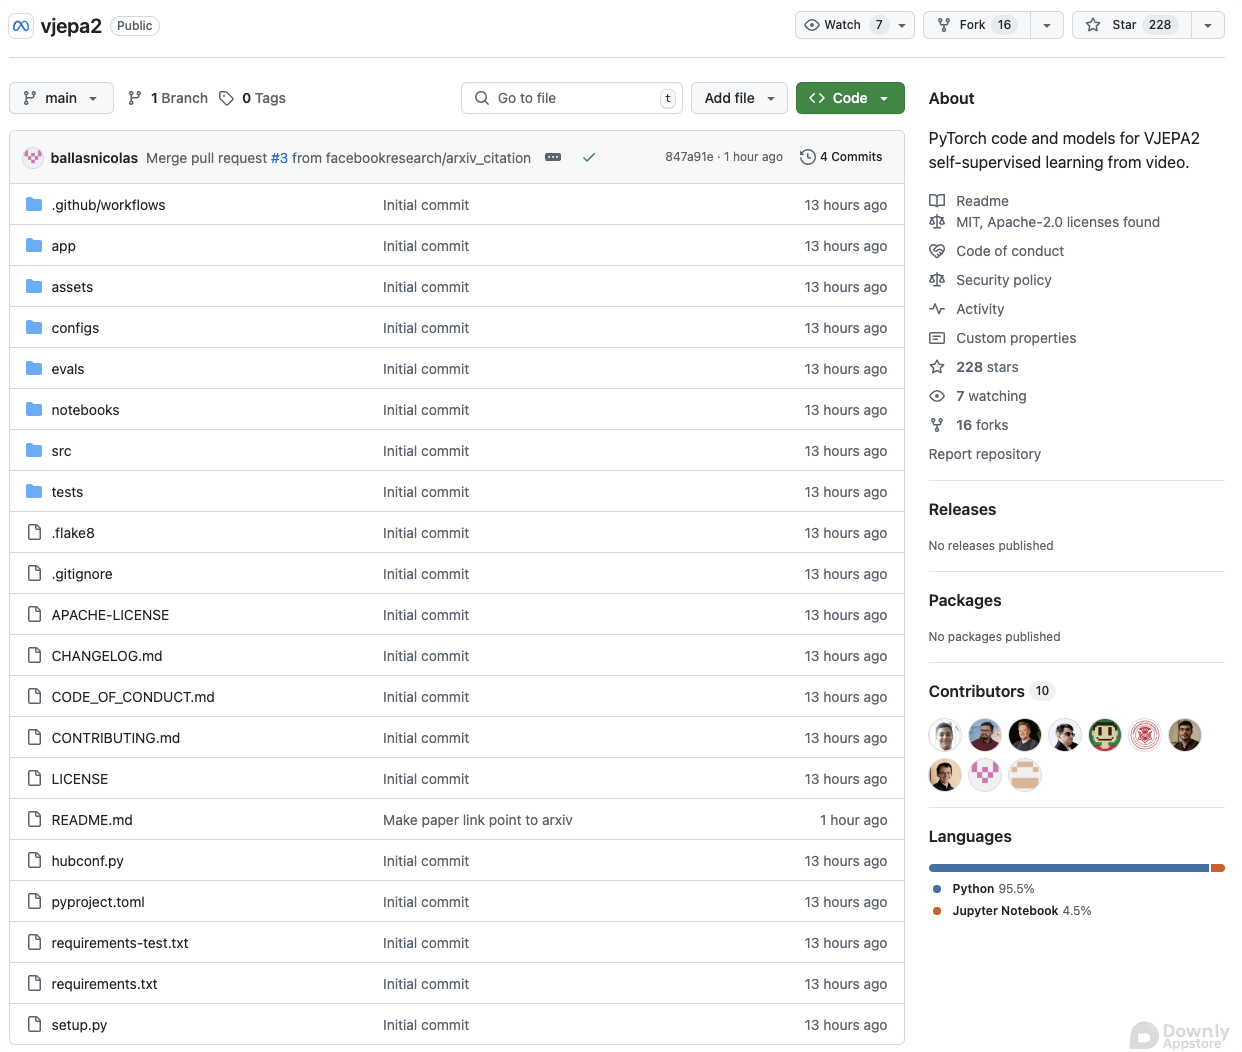Open the Add file dropdown
Screen dimensions: 1242x1052
(739, 98)
